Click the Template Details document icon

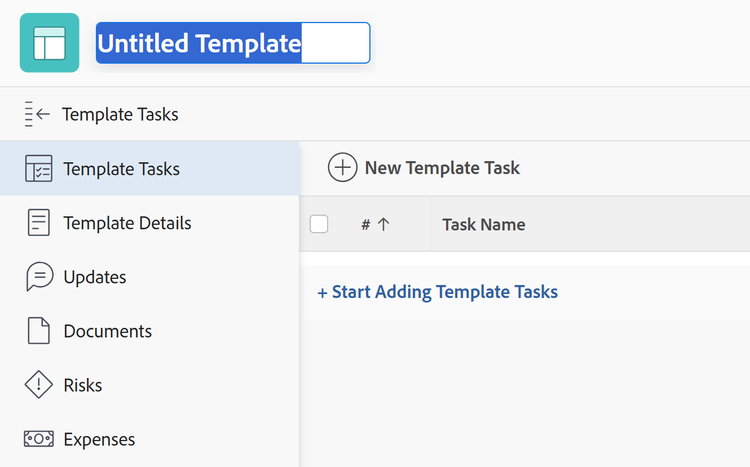[x=39, y=223]
